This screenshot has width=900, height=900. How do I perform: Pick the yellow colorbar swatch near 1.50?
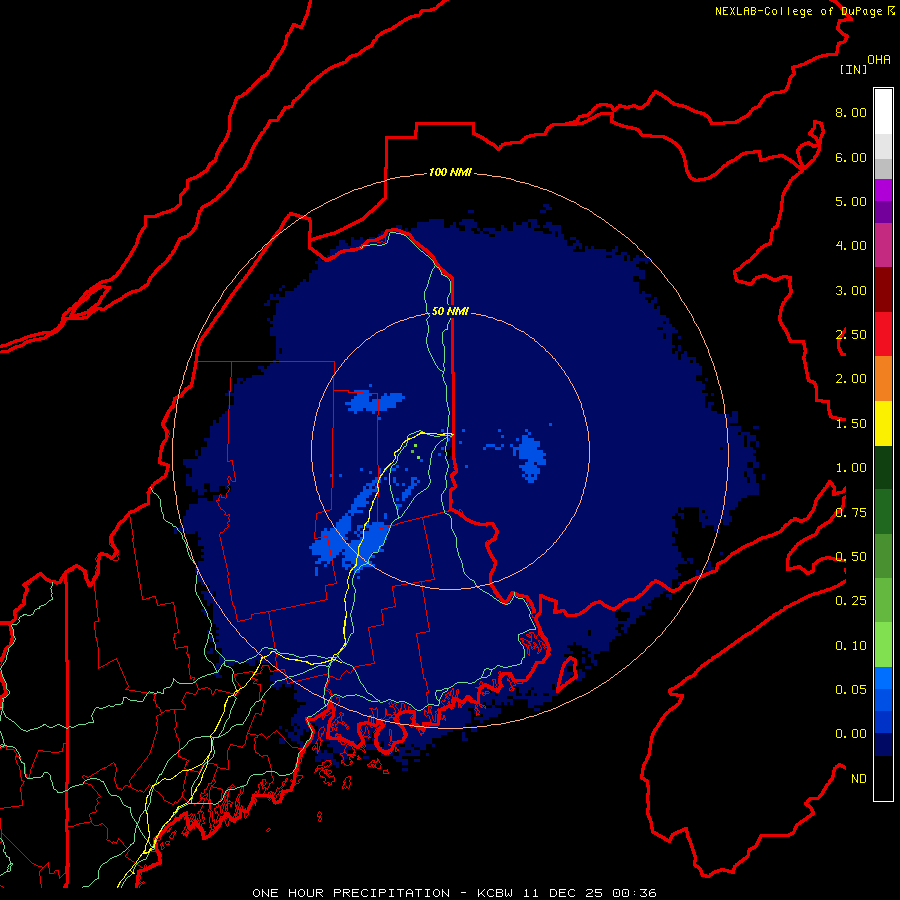click(883, 423)
